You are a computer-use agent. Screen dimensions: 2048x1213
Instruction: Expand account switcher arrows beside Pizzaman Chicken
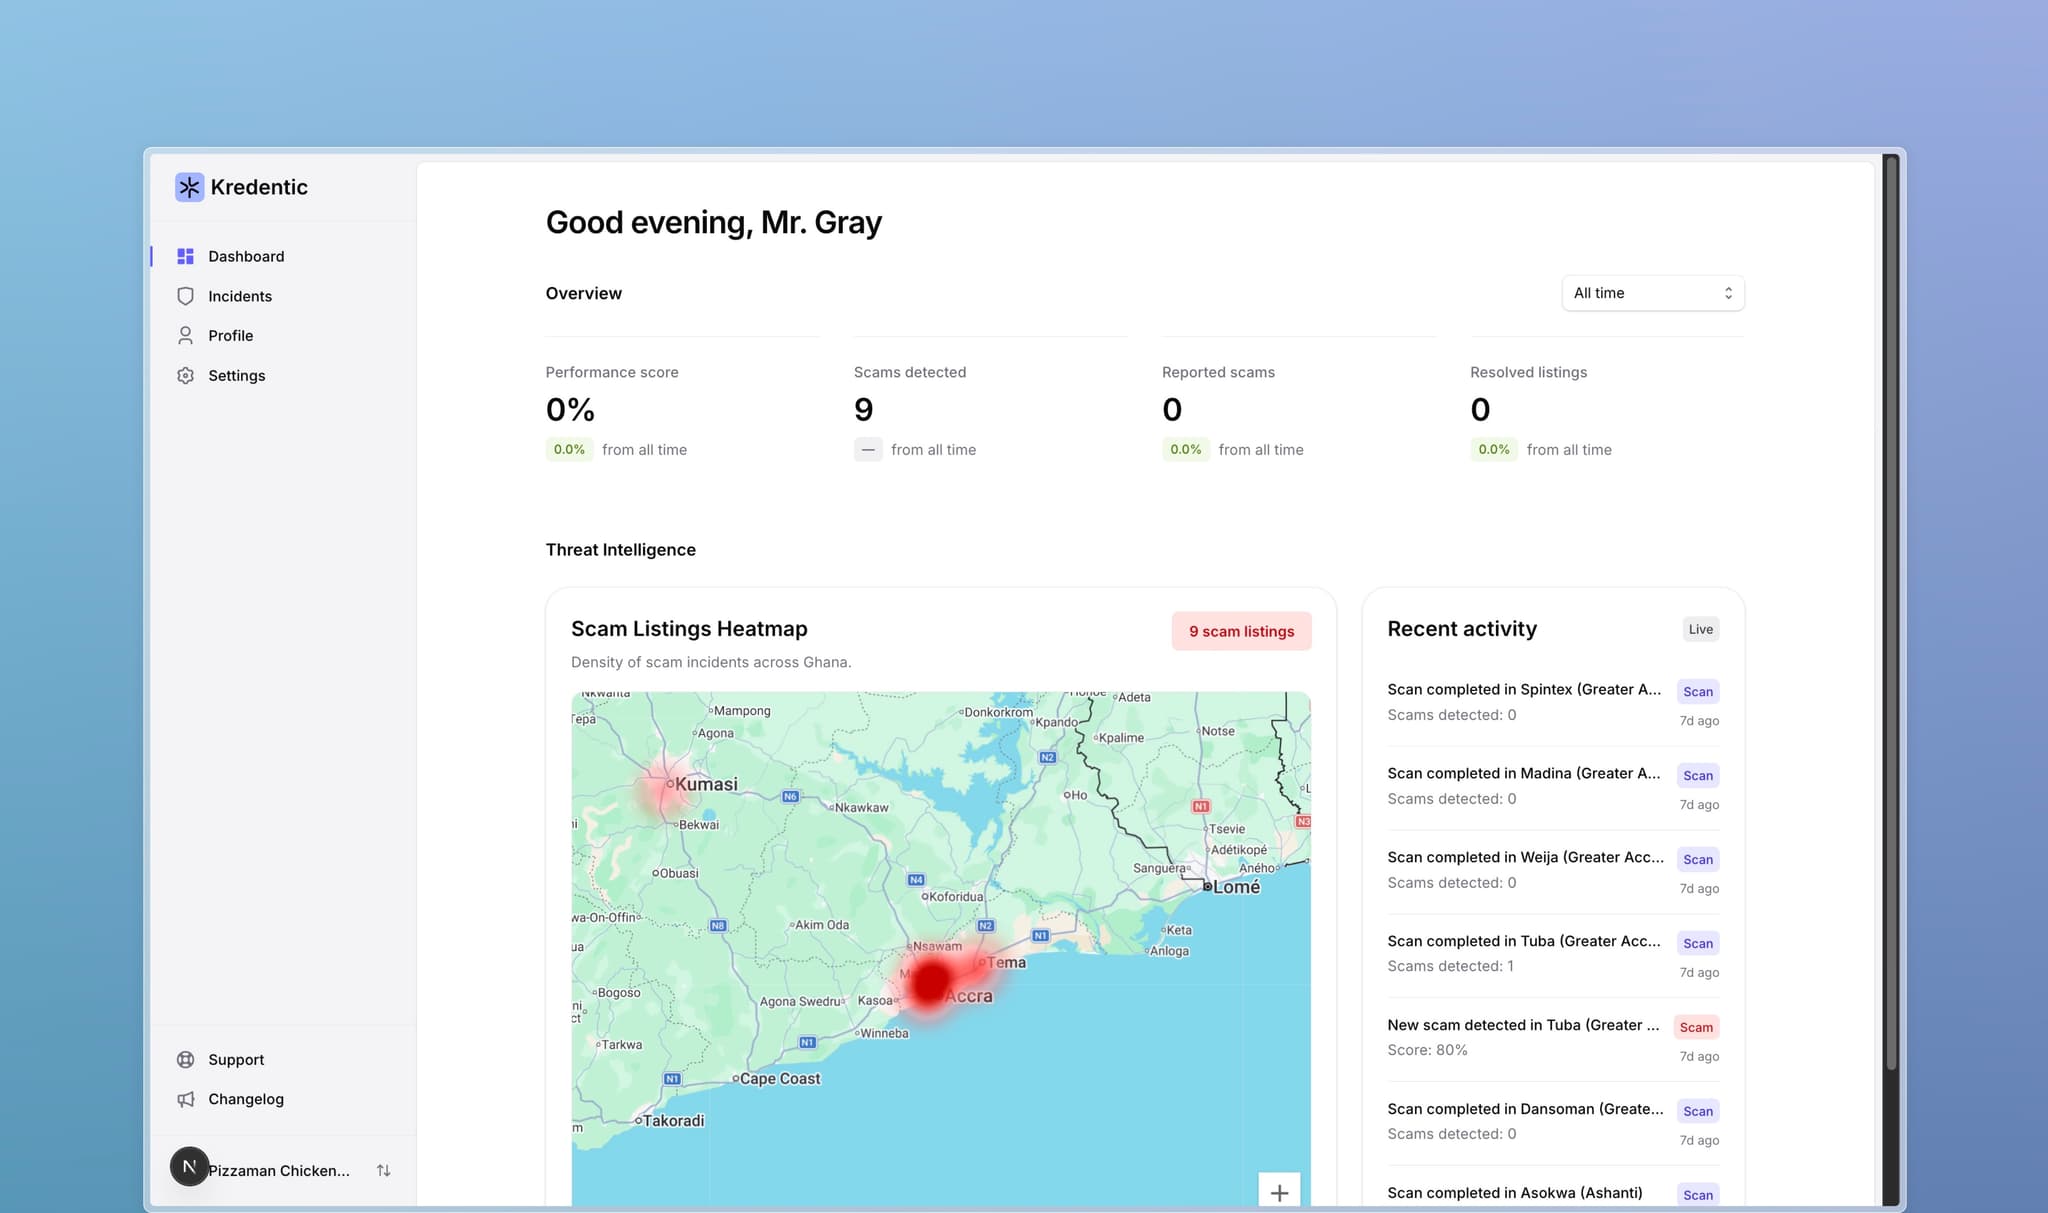tap(383, 1170)
